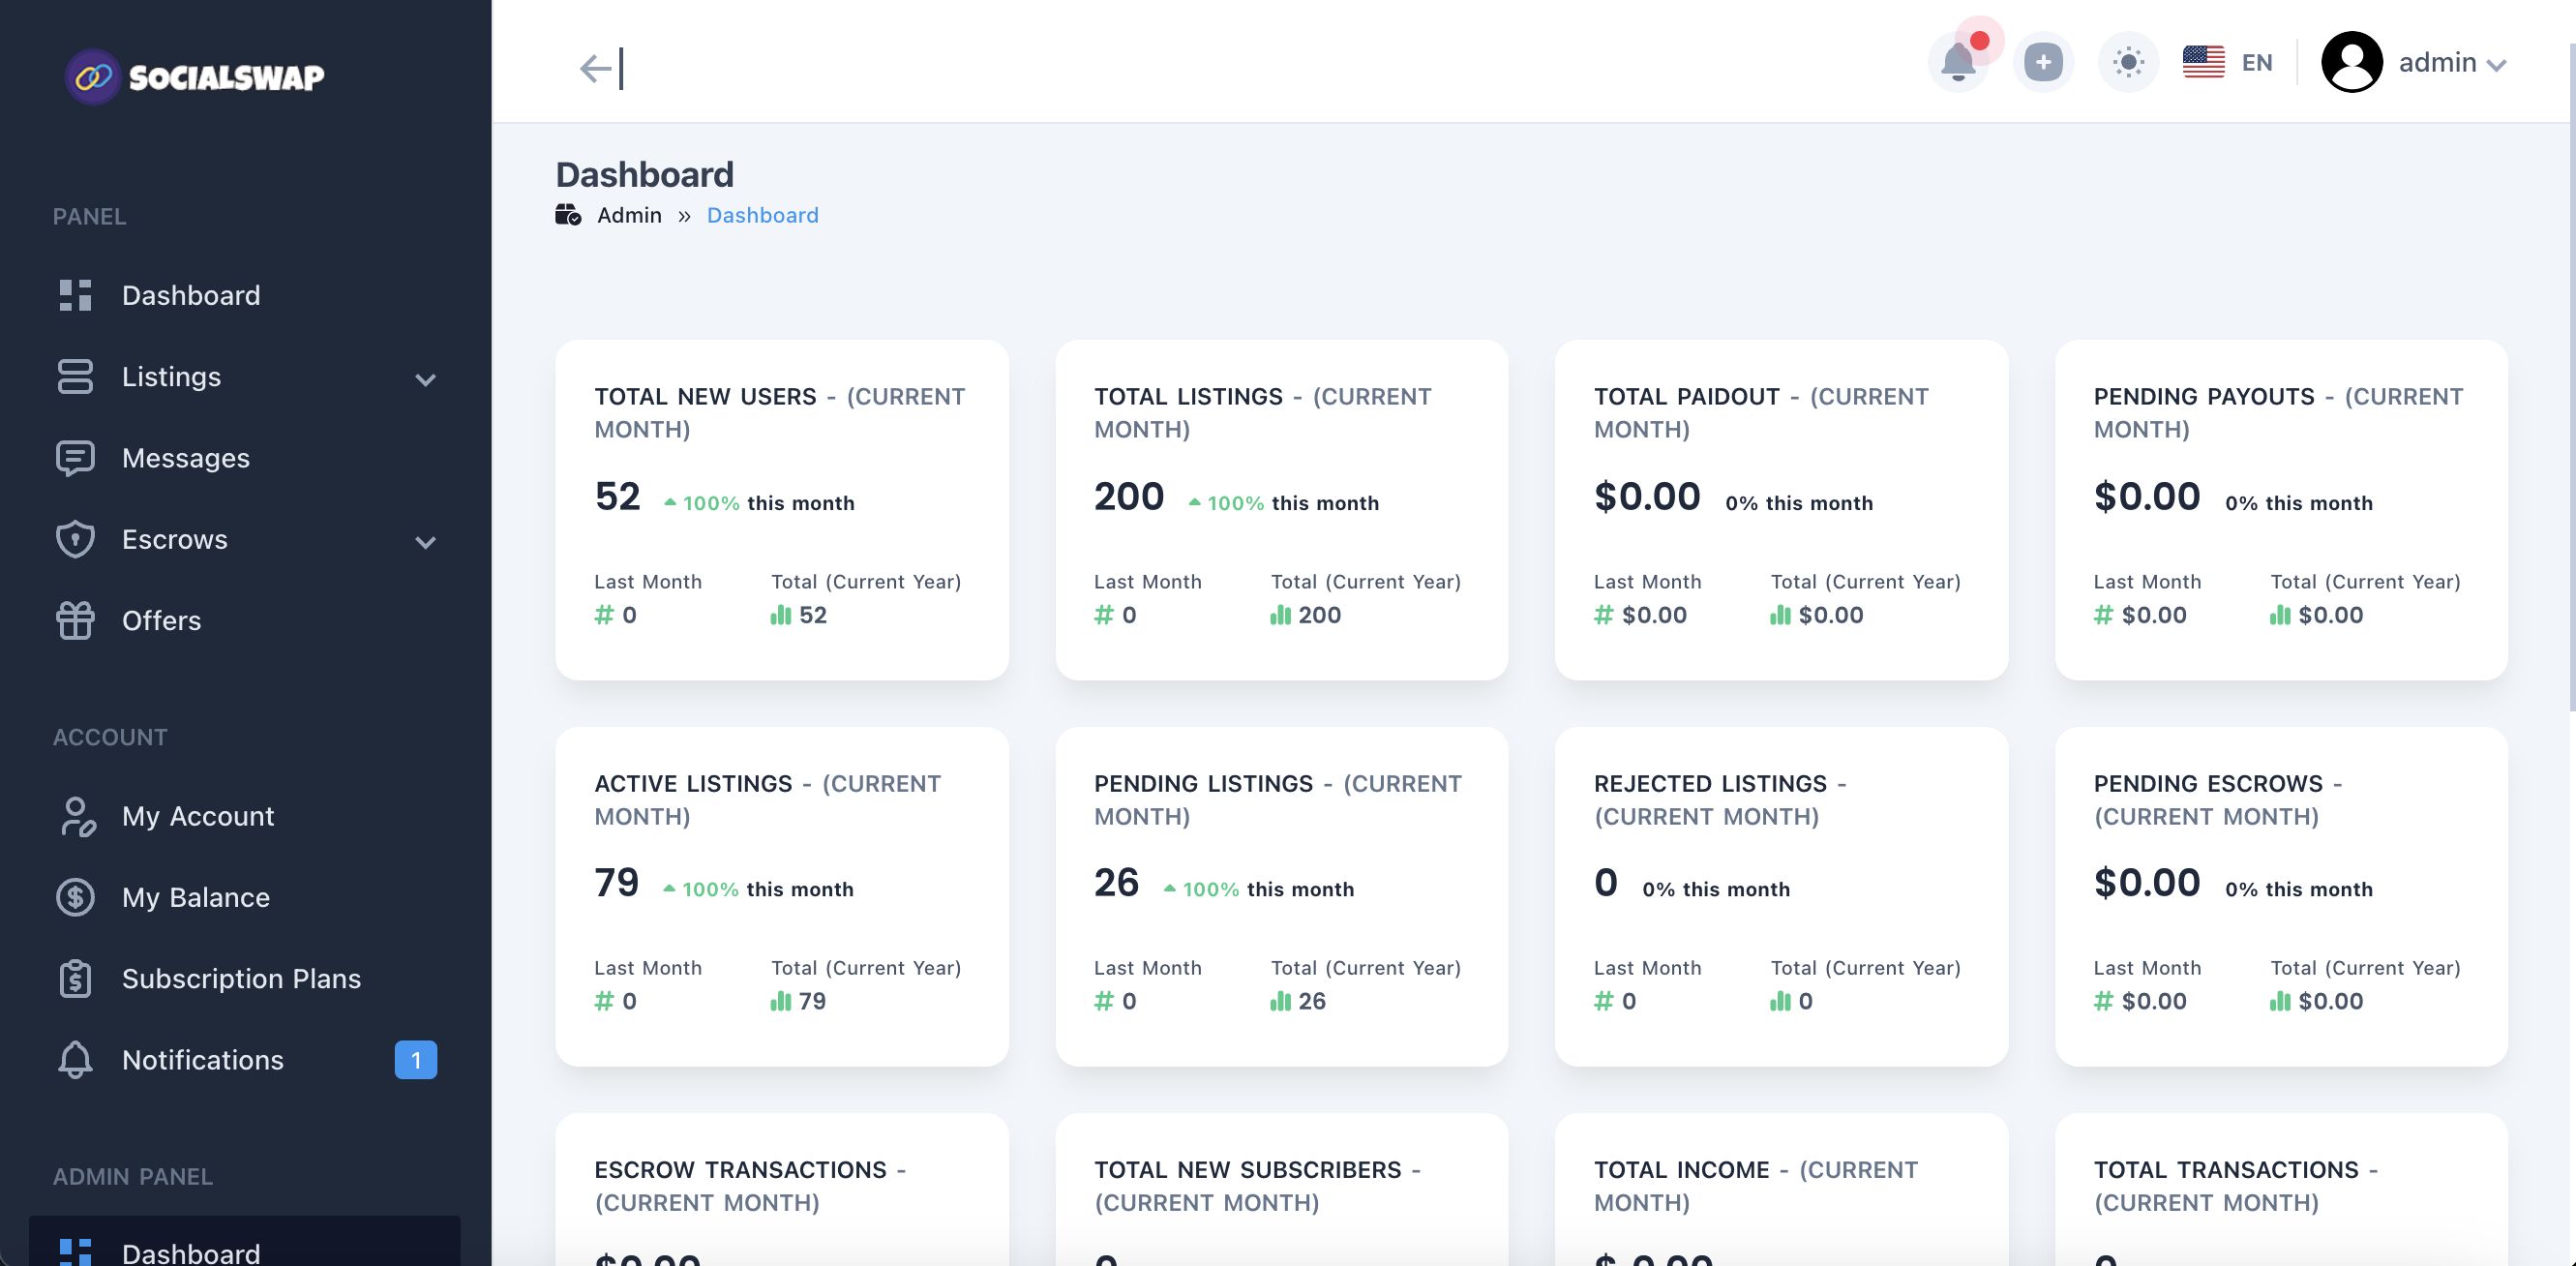Click the plus quick-add icon in header
This screenshot has width=2576, height=1266.
2042,63
